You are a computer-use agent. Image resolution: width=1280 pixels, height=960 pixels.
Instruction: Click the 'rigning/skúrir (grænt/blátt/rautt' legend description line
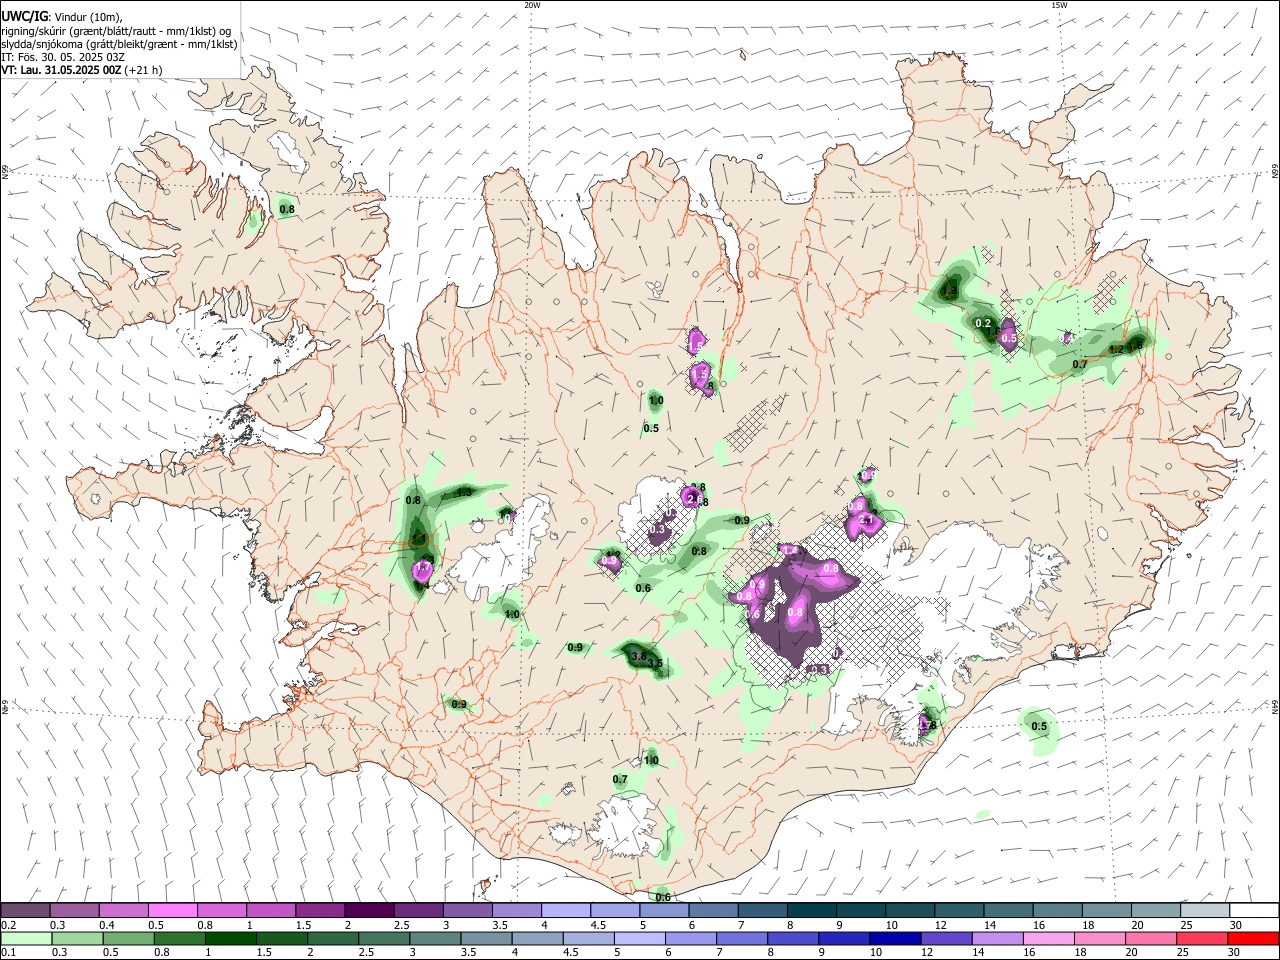click(116, 31)
